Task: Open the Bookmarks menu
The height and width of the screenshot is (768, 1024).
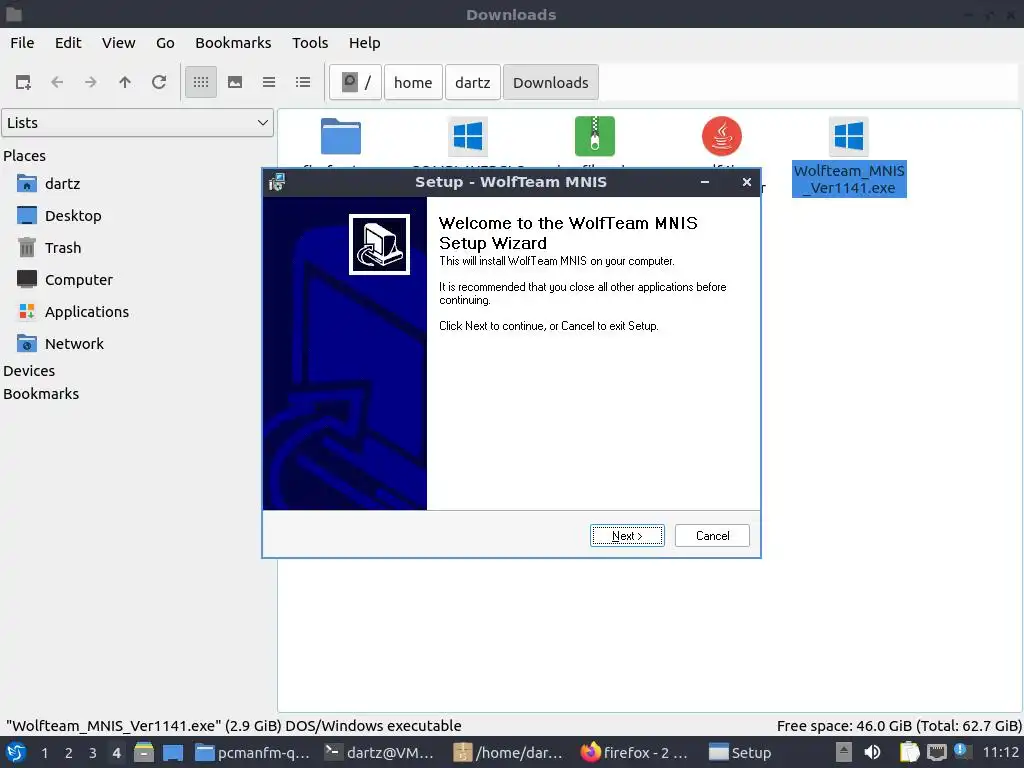Action: point(233,43)
